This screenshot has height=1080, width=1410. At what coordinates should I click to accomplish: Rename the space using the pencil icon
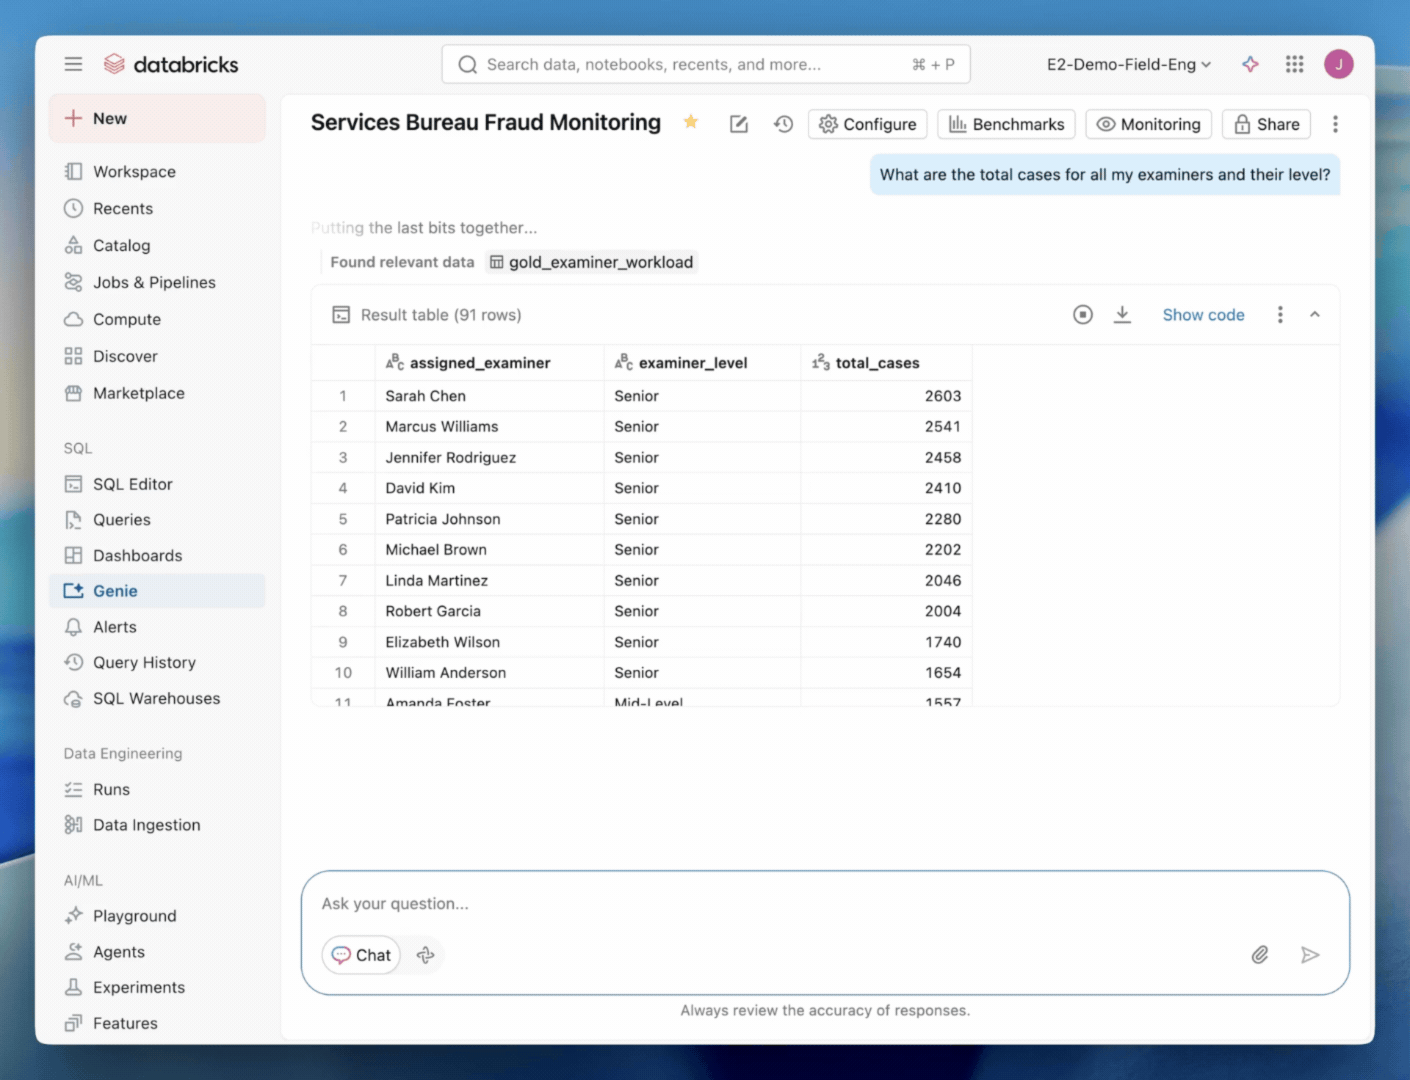point(738,123)
